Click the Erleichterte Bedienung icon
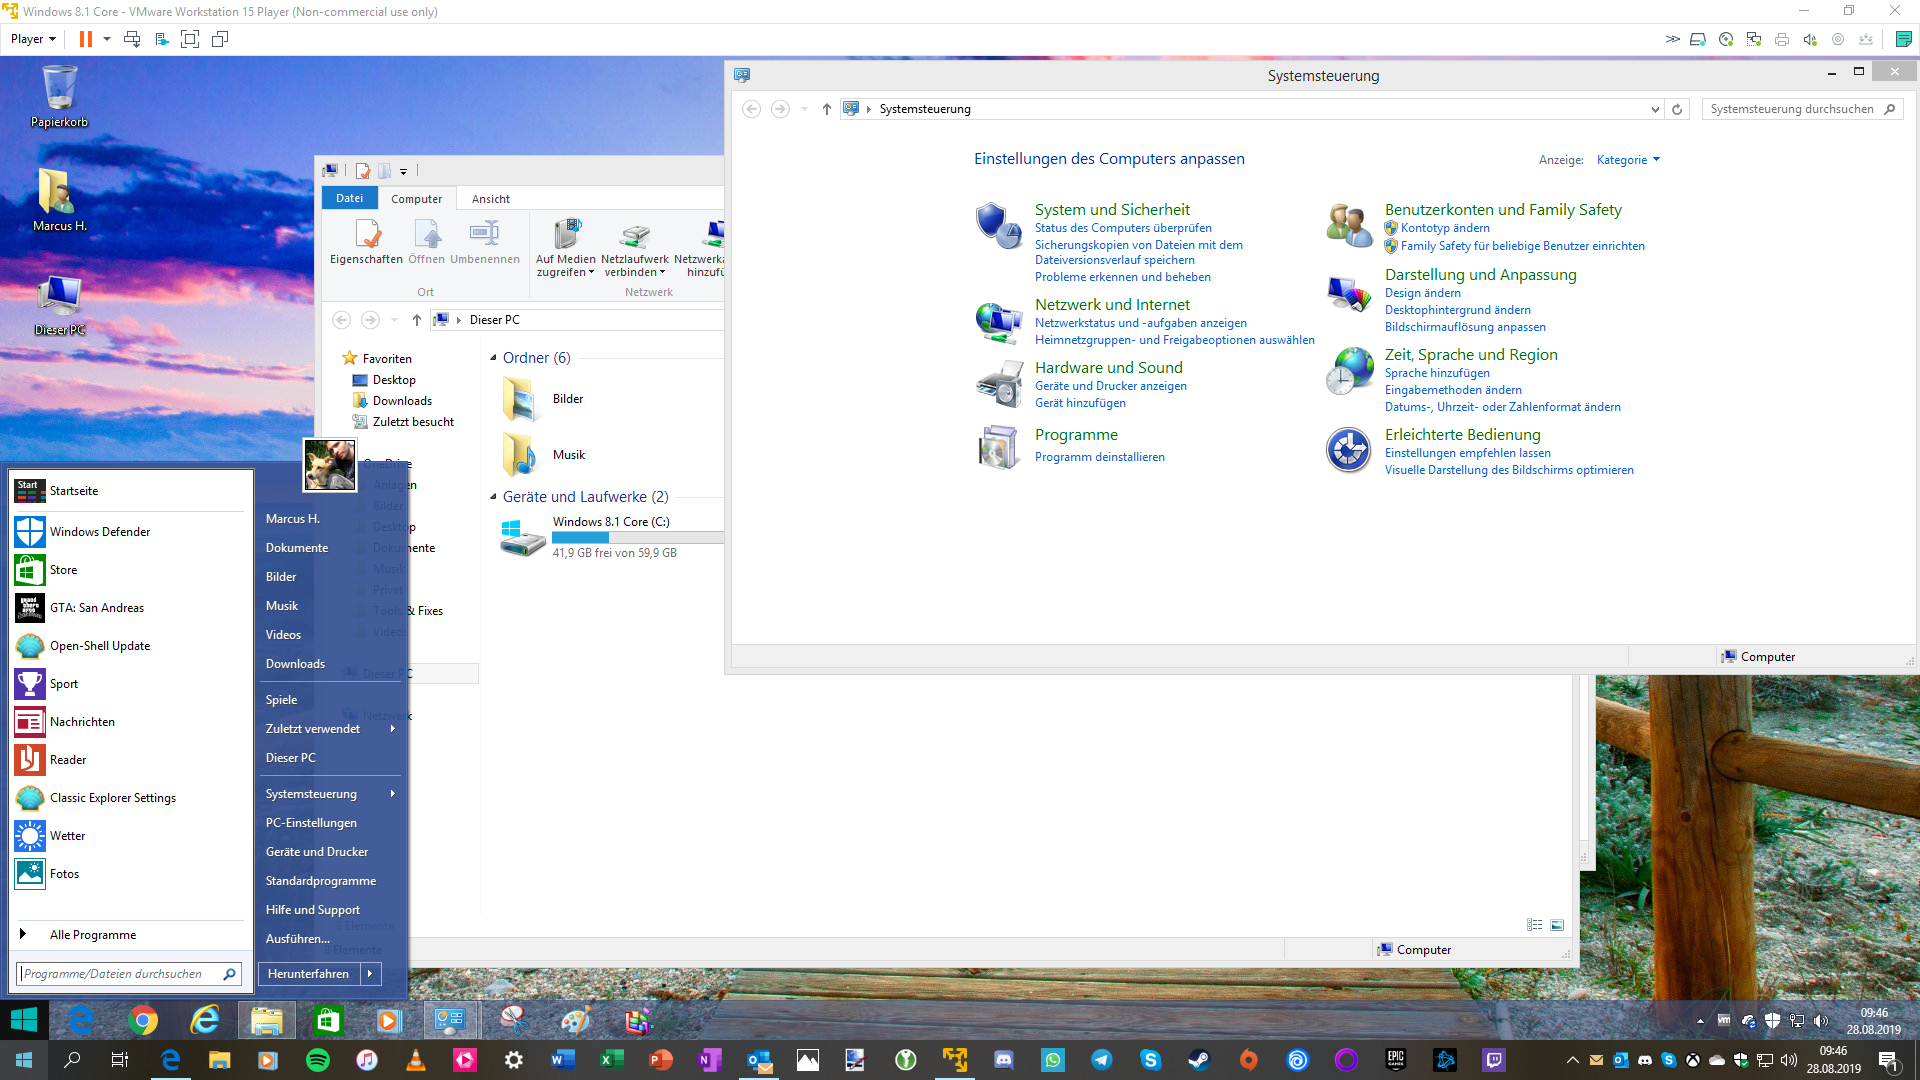 1348,450
